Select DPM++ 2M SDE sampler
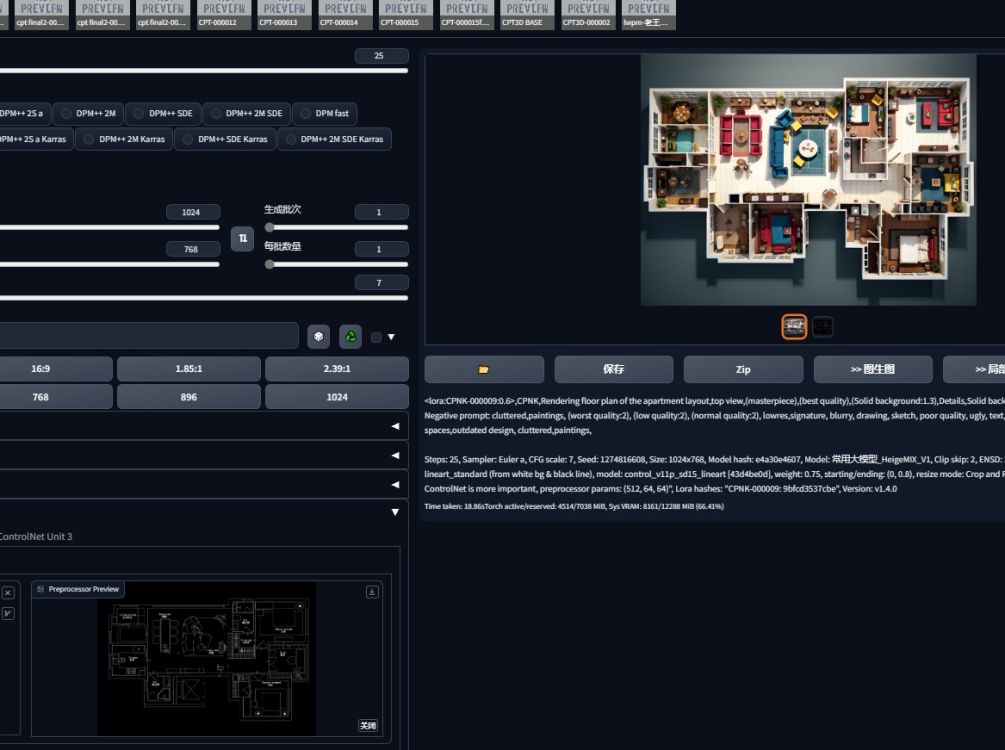This screenshot has width=1005, height=750. point(247,113)
